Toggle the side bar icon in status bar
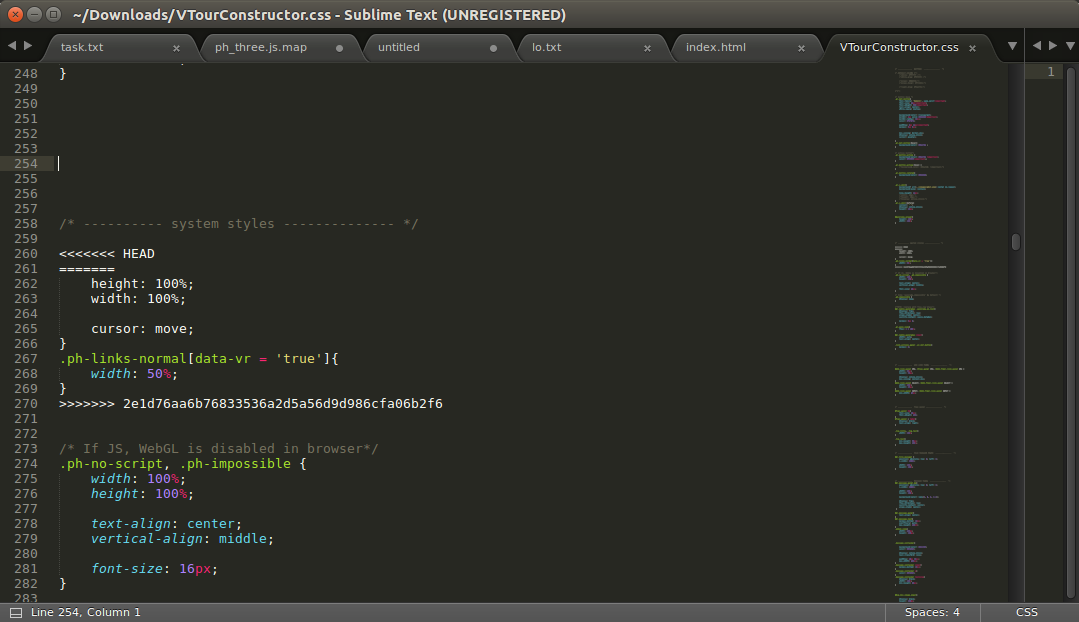The height and width of the screenshot is (622, 1079). pyautogui.click(x=16, y=612)
